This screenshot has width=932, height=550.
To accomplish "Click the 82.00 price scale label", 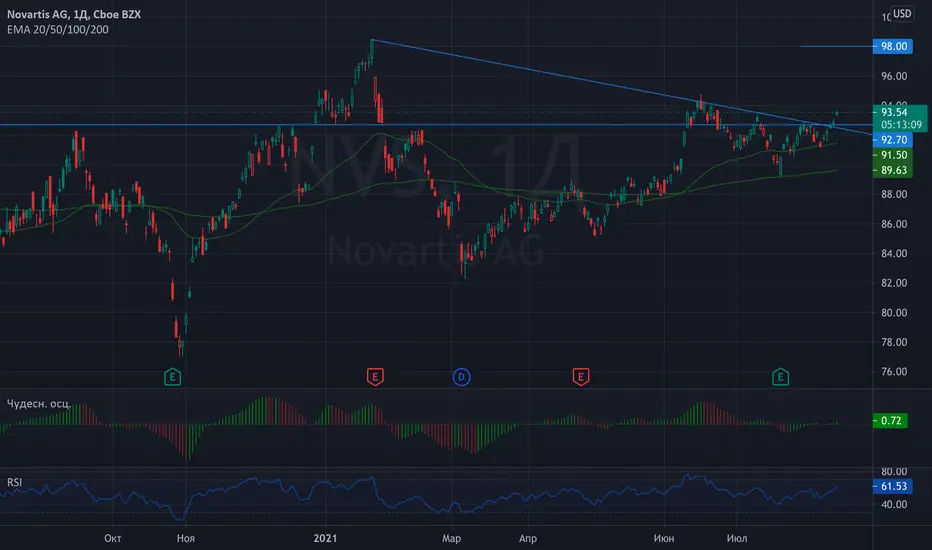I will (894, 283).
